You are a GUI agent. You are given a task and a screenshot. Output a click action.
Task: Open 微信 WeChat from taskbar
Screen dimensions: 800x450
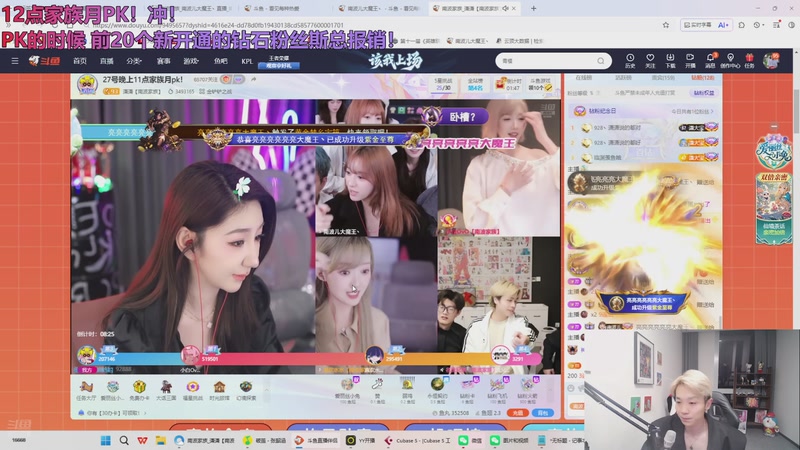point(472,440)
